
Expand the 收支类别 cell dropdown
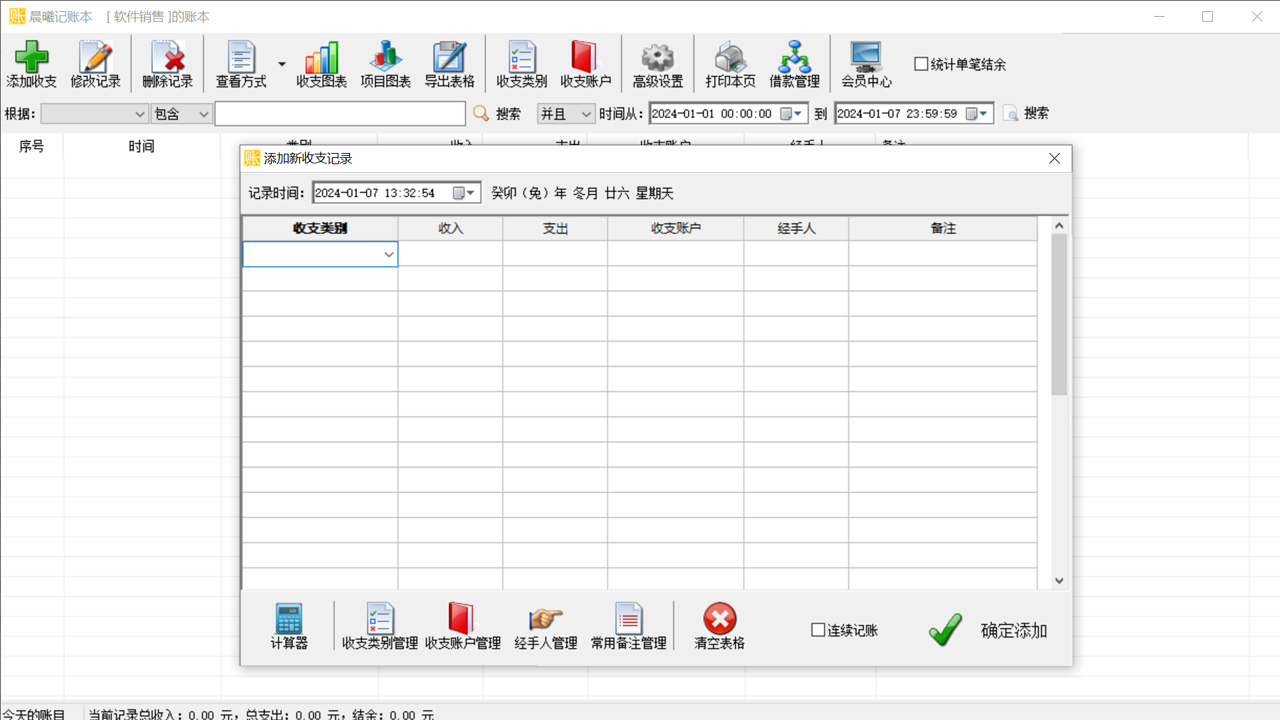[x=389, y=255]
